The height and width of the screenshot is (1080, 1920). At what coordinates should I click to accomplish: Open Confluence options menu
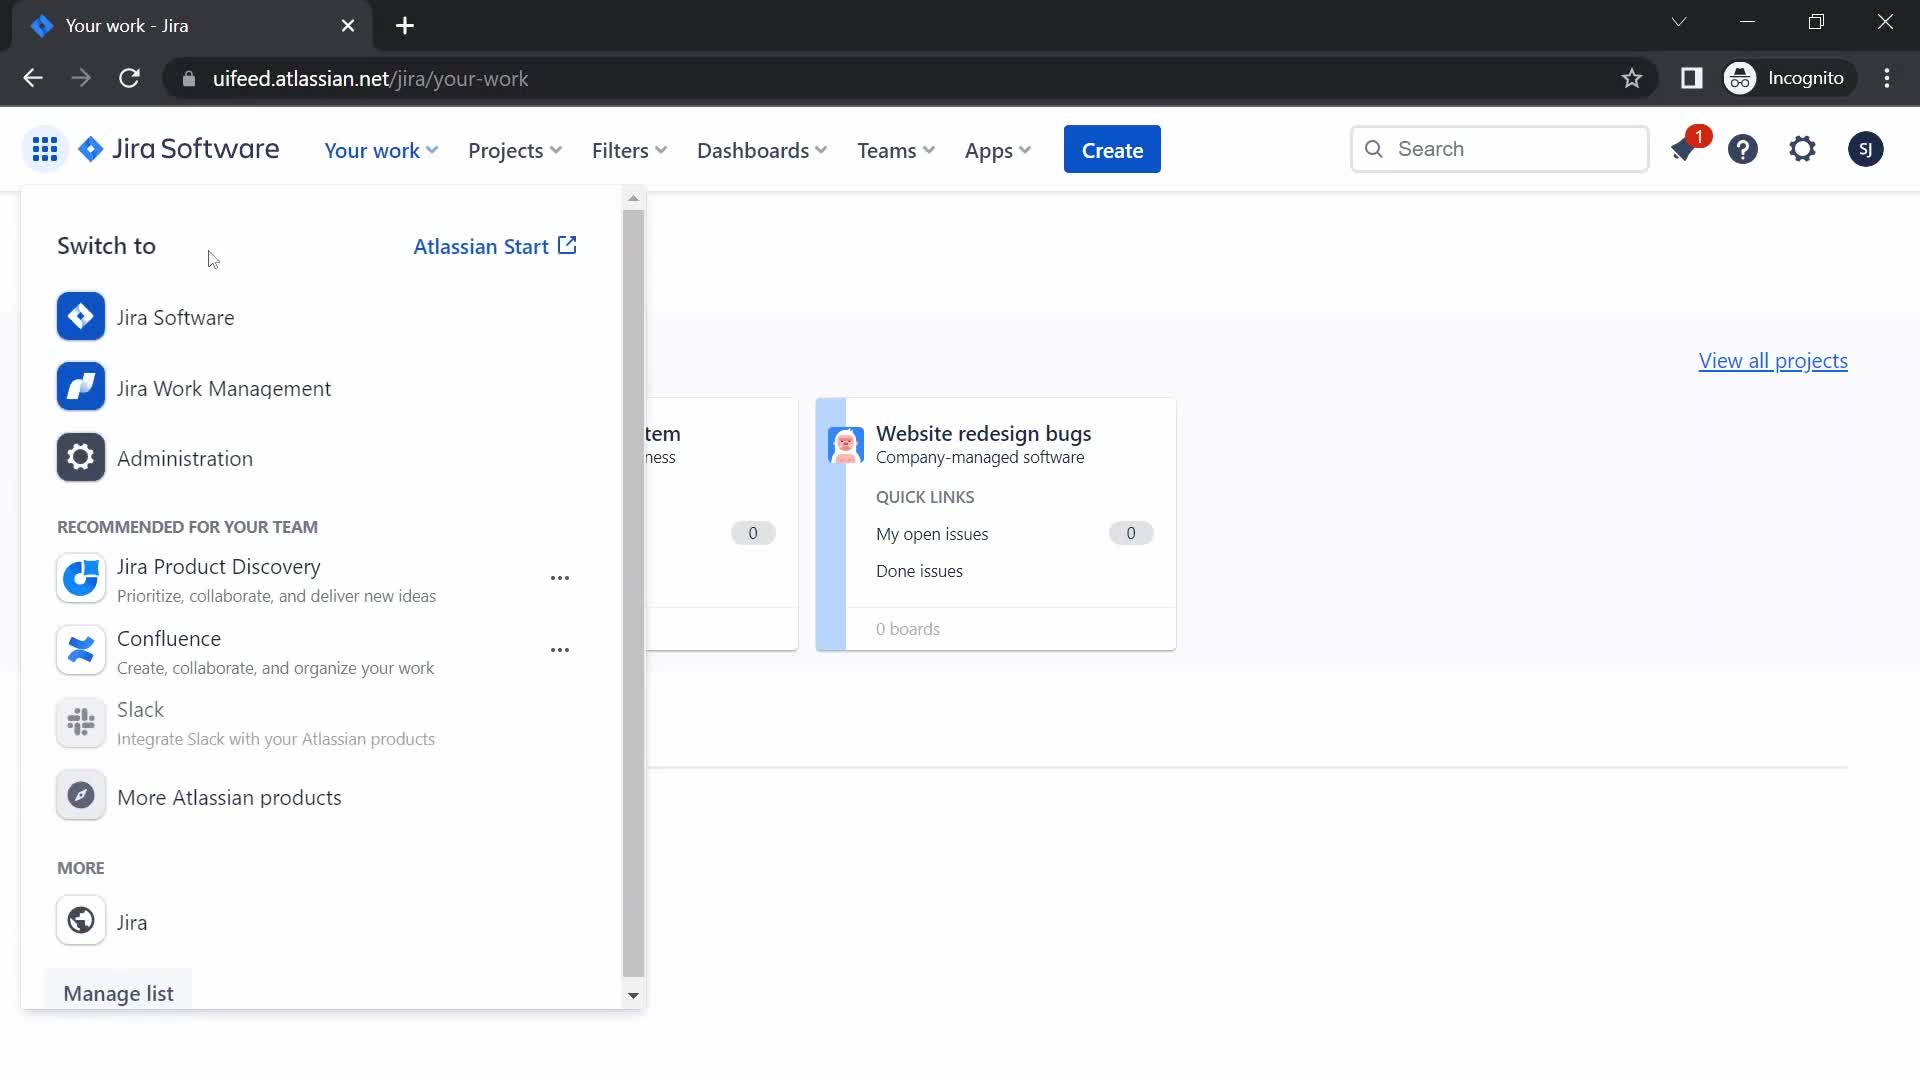point(560,650)
